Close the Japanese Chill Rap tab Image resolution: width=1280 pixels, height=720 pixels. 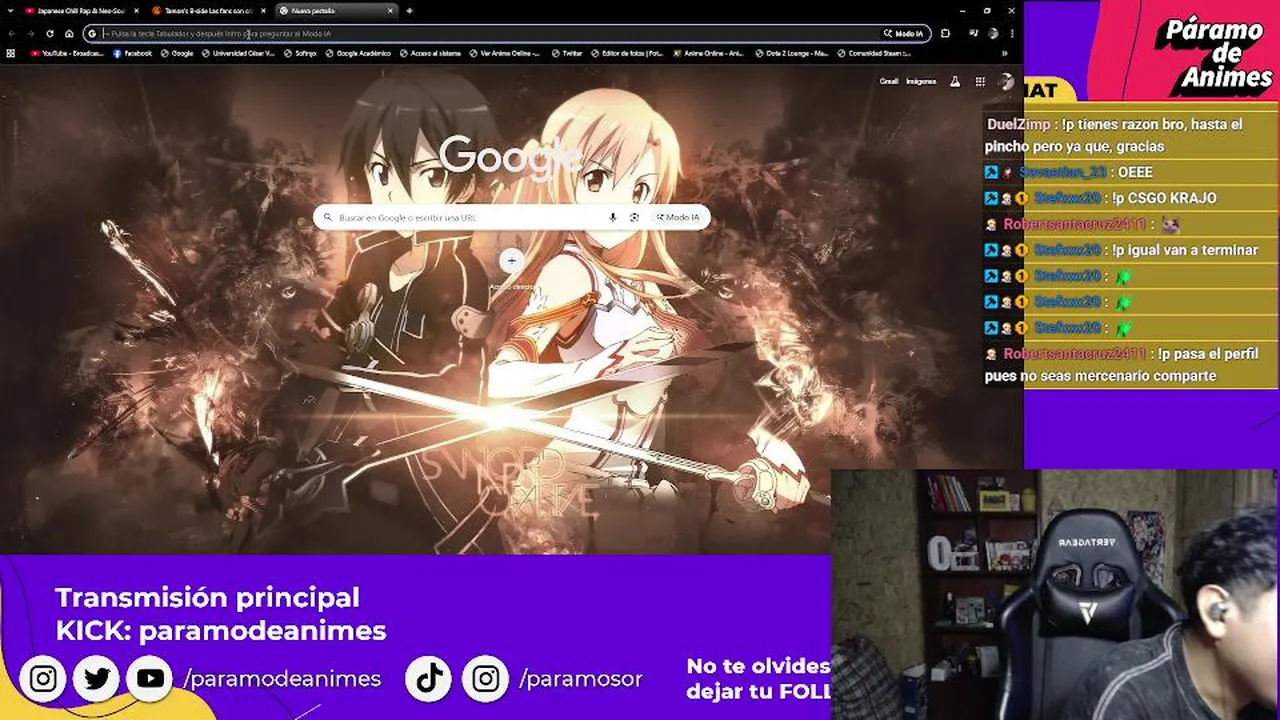point(135,10)
